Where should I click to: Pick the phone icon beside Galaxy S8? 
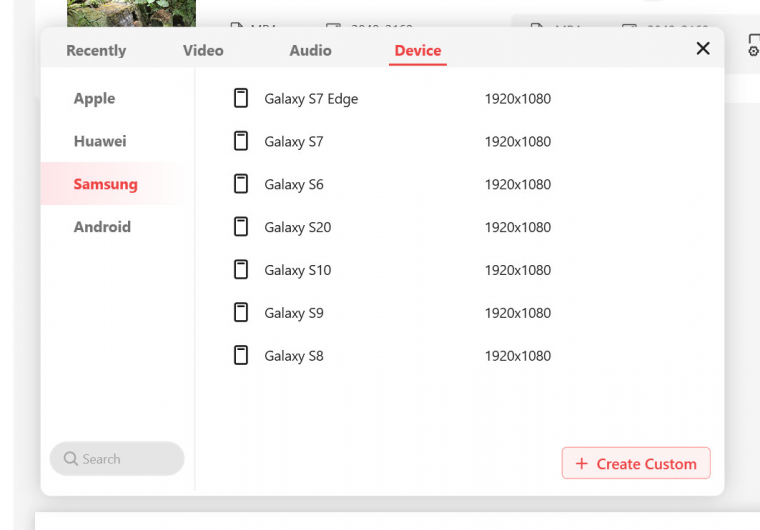point(241,355)
